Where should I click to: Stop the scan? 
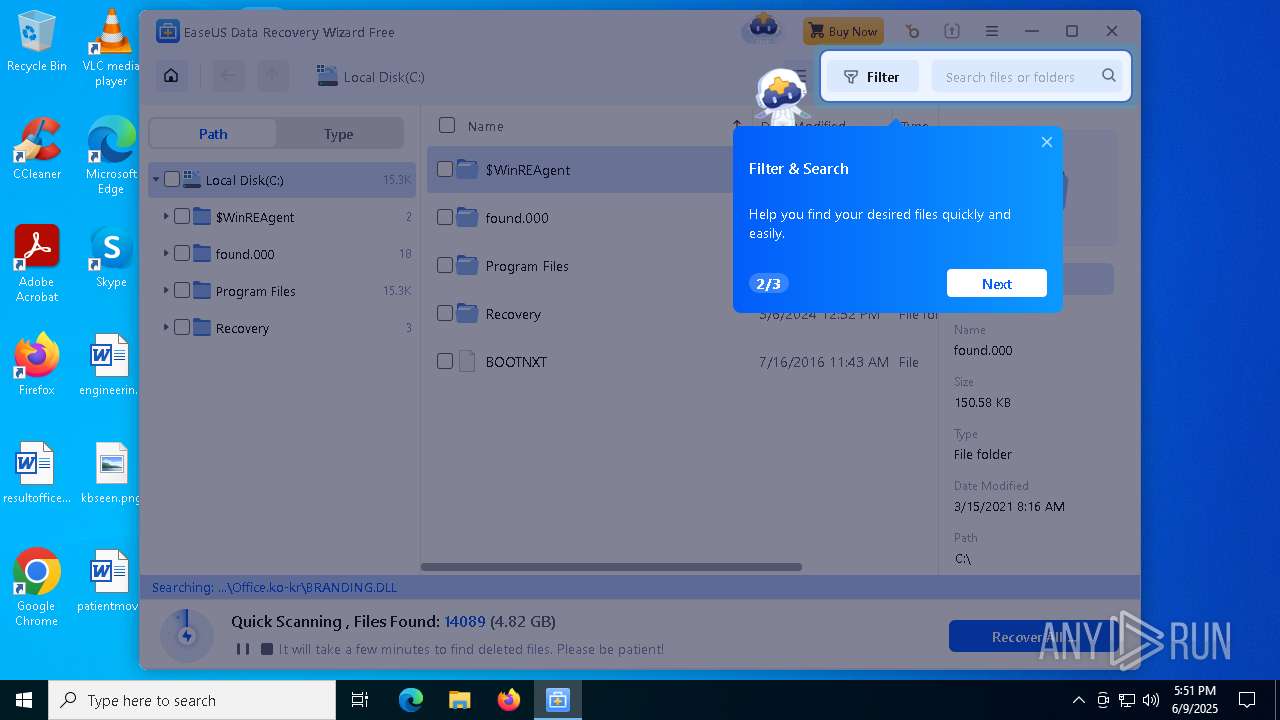[x=266, y=649]
